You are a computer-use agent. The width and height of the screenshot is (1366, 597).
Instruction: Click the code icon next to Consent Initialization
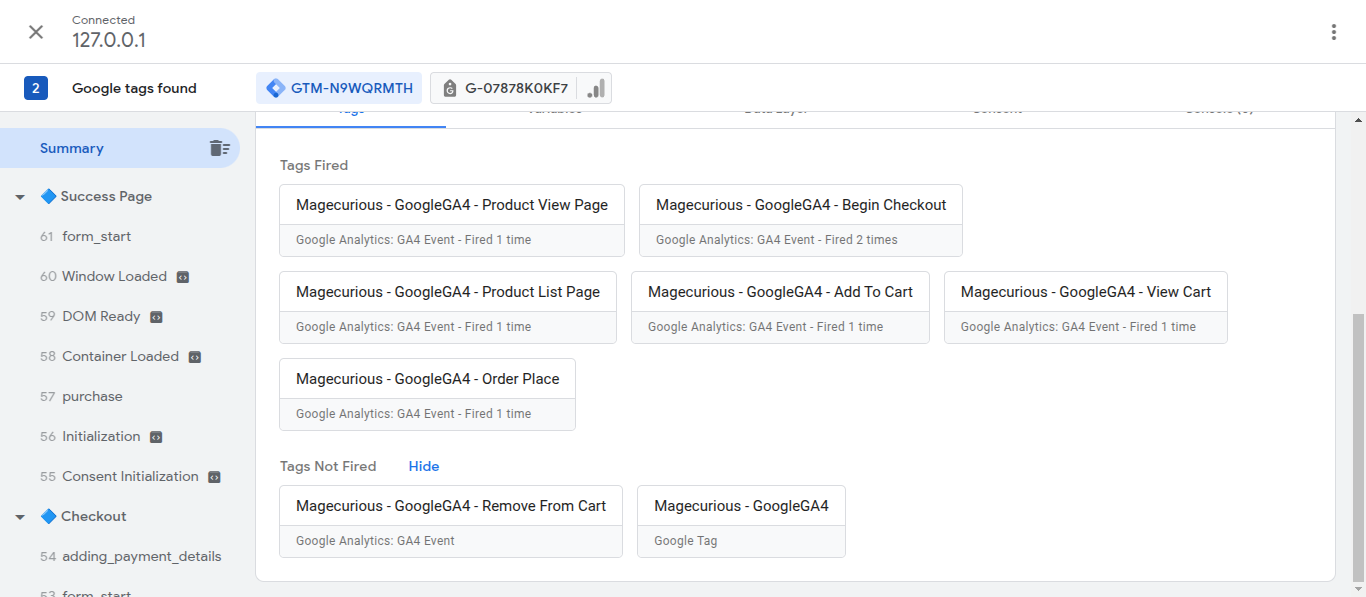coord(213,476)
